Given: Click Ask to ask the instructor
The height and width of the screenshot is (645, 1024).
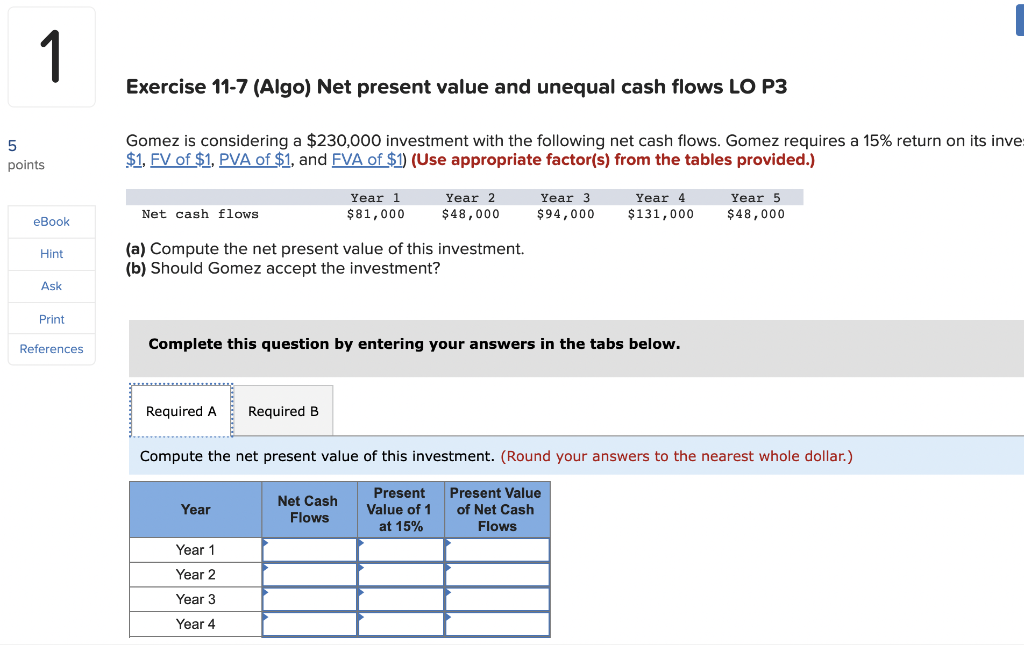Looking at the screenshot, I should tap(51, 286).
